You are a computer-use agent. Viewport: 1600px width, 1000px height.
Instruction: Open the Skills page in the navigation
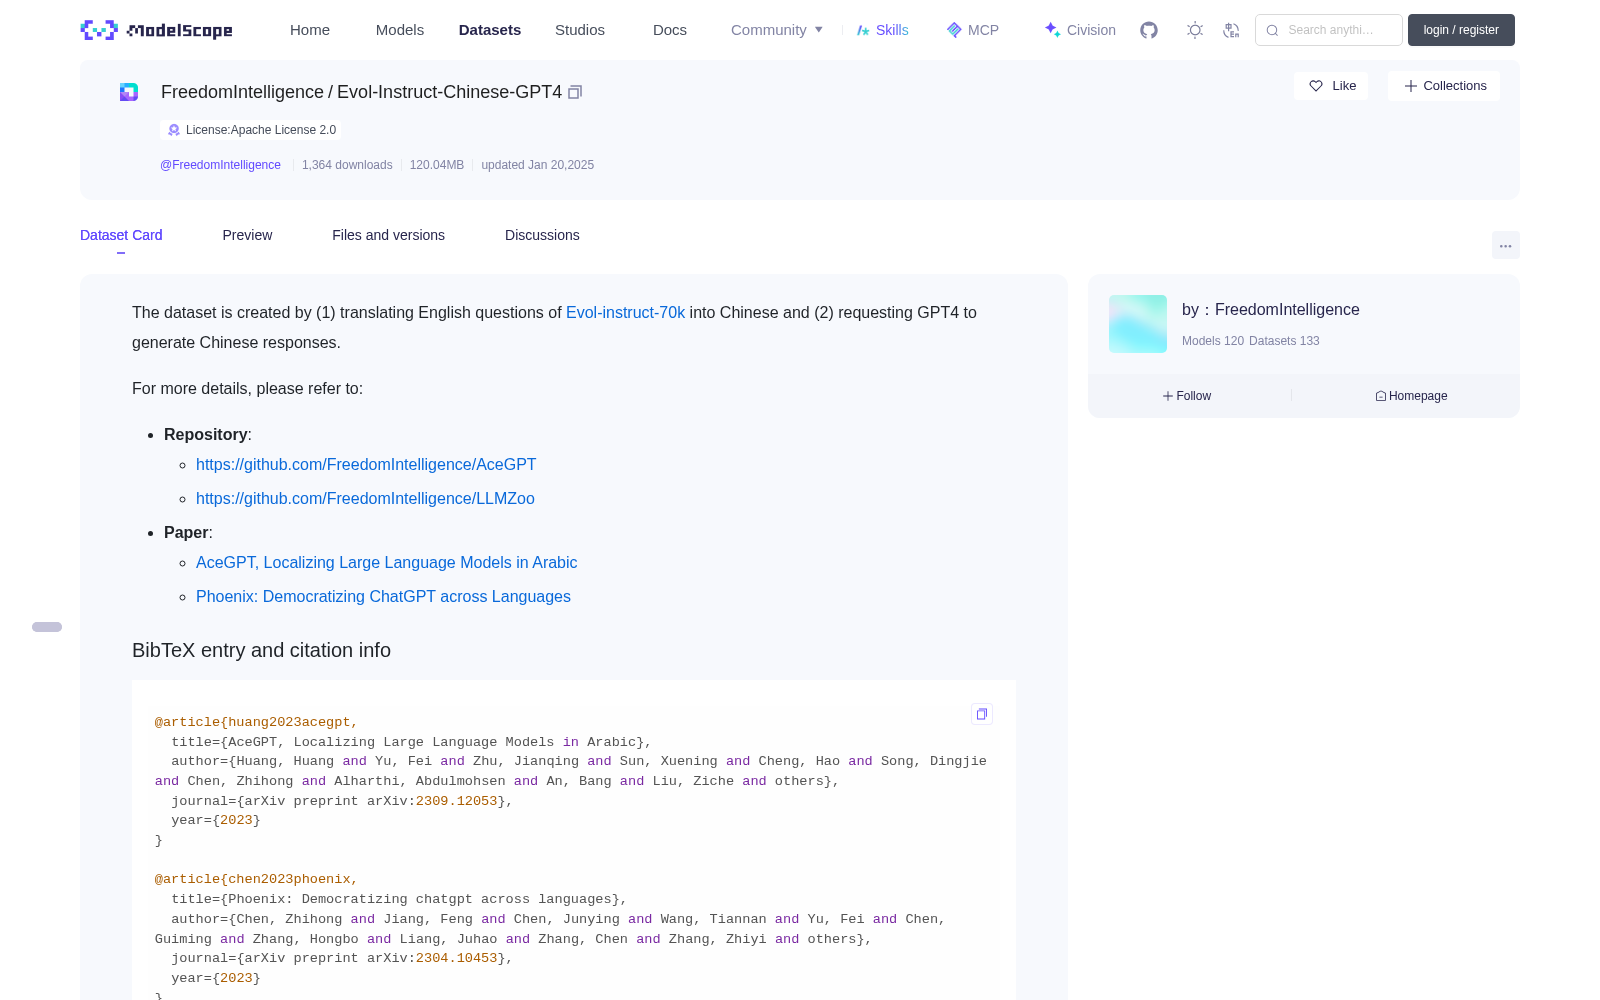coord(882,30)
